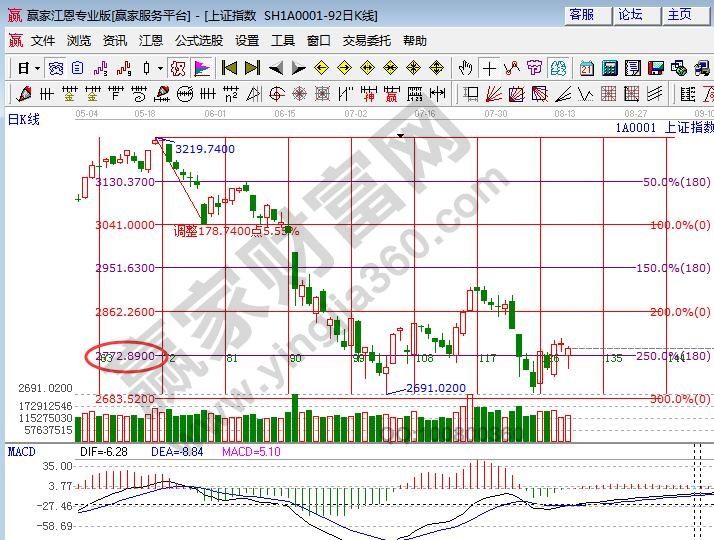Click the hand pan tool icon
Image resolution: width=714 pixels, height=540 pixels.
(x=465, y=68)
